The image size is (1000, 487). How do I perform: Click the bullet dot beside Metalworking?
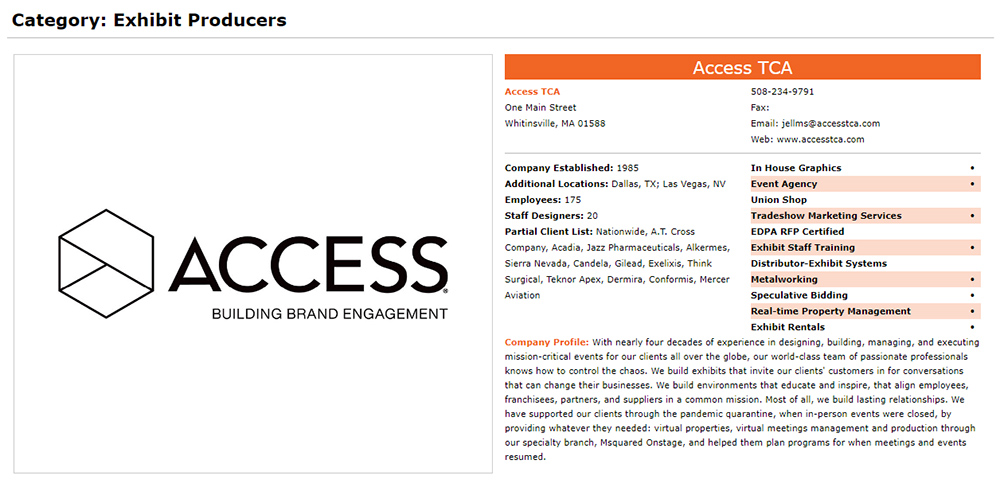click(972, 280)
